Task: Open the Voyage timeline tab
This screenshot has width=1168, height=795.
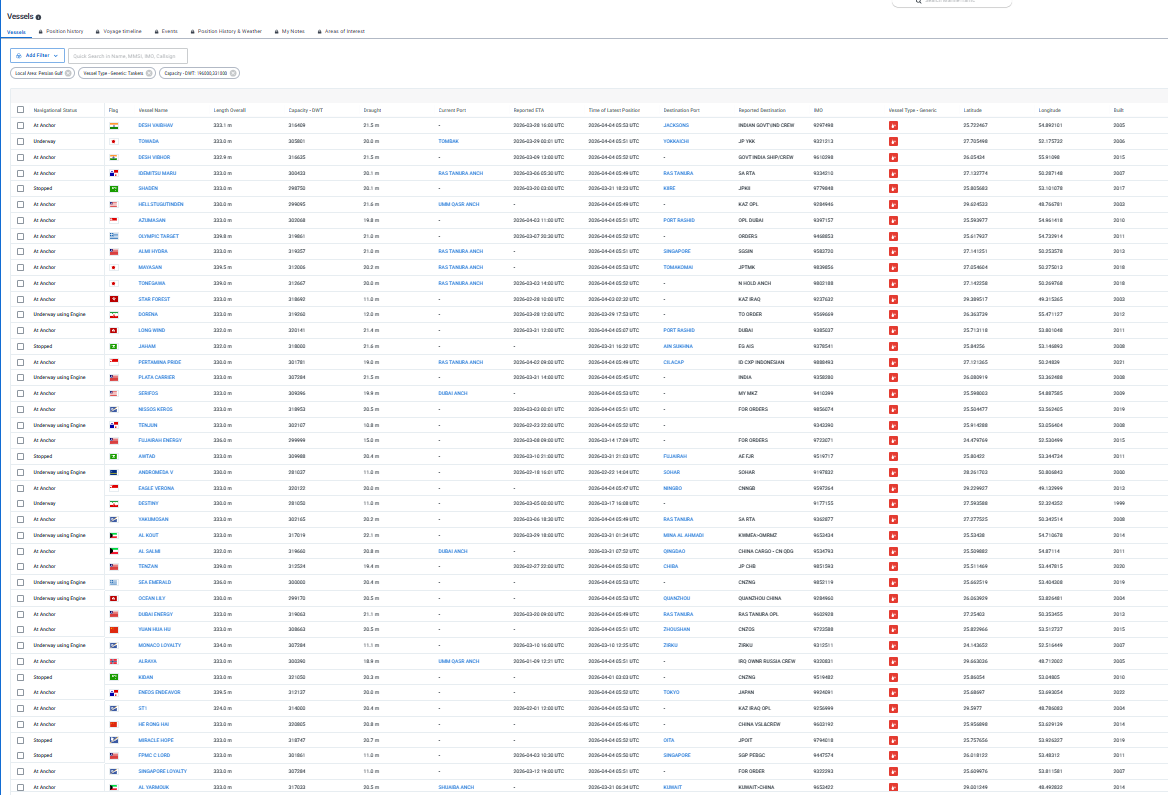Action: pos(121,32)
